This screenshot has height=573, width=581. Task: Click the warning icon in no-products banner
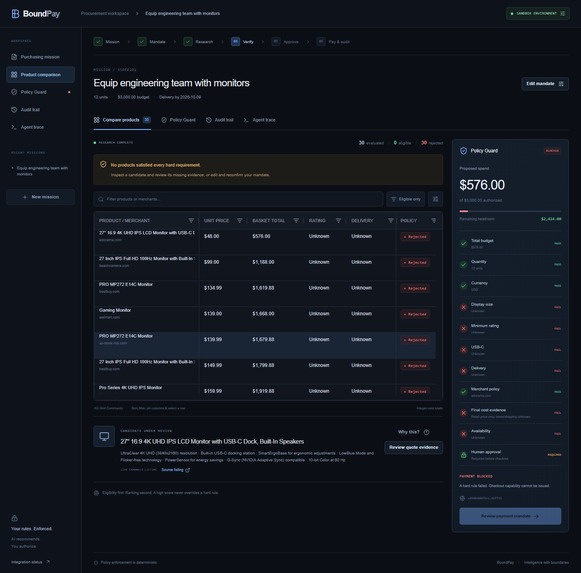103,165
